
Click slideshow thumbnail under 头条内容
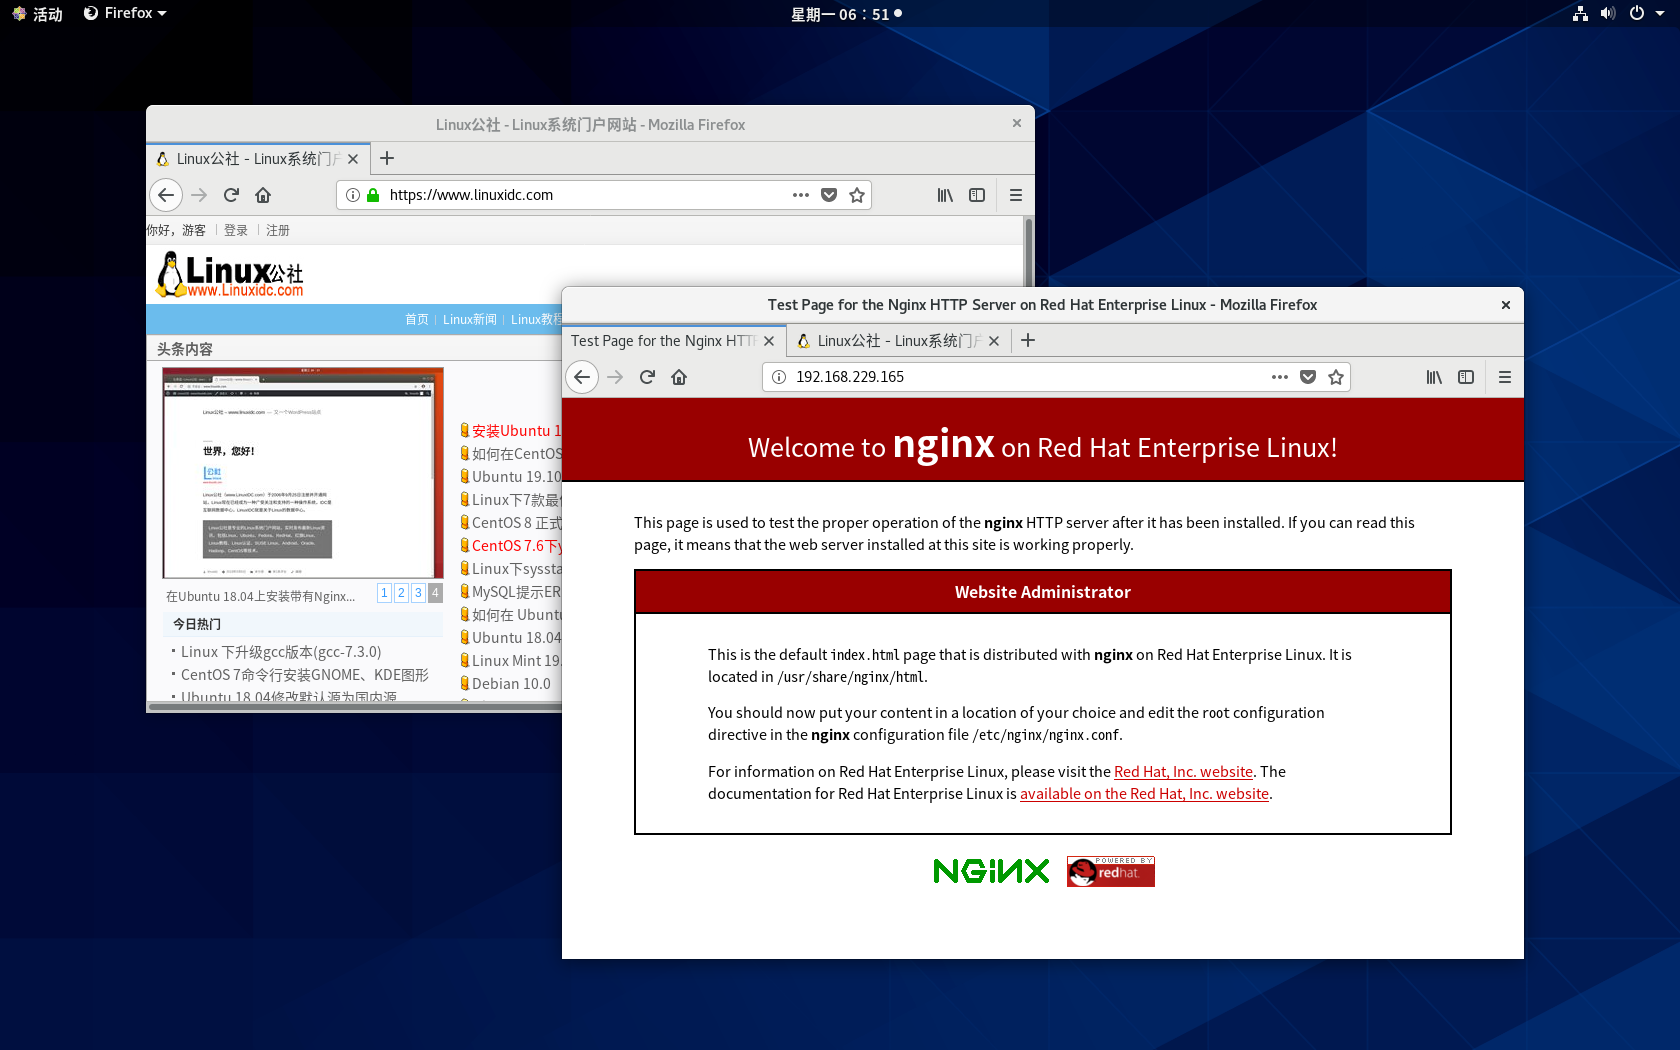pyautogui.click(x=303, y=473)
